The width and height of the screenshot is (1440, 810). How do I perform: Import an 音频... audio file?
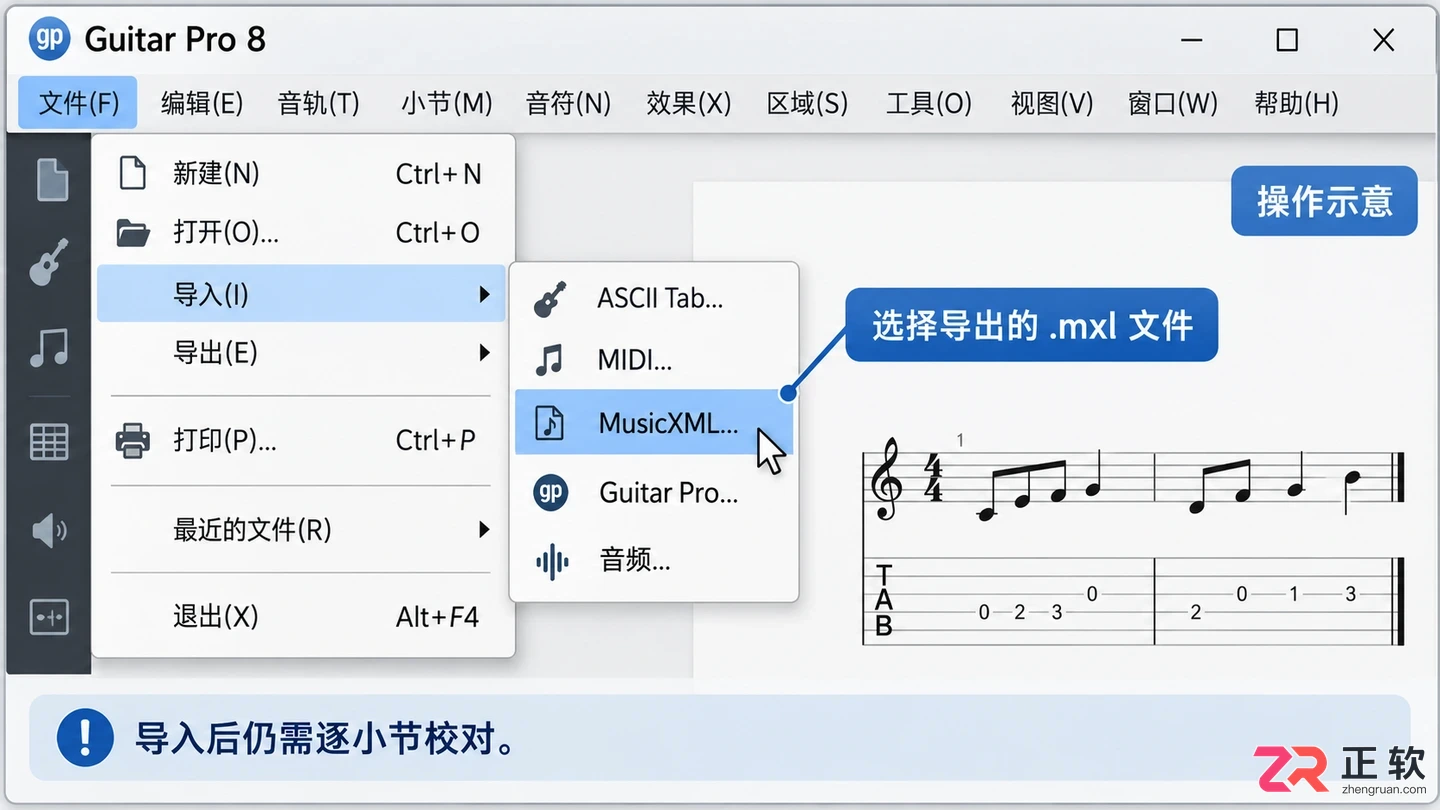click(x=654, y=560)
